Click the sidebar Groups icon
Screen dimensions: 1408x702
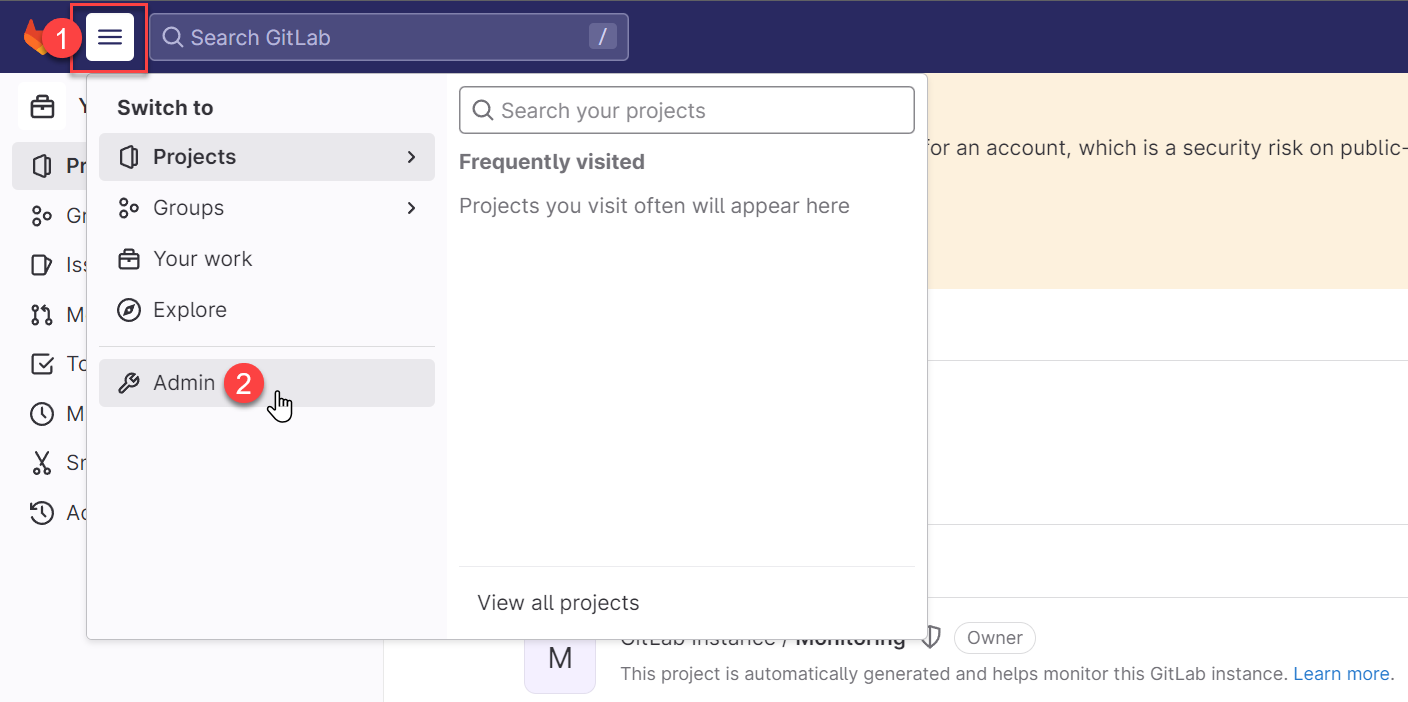click(42, 215)
